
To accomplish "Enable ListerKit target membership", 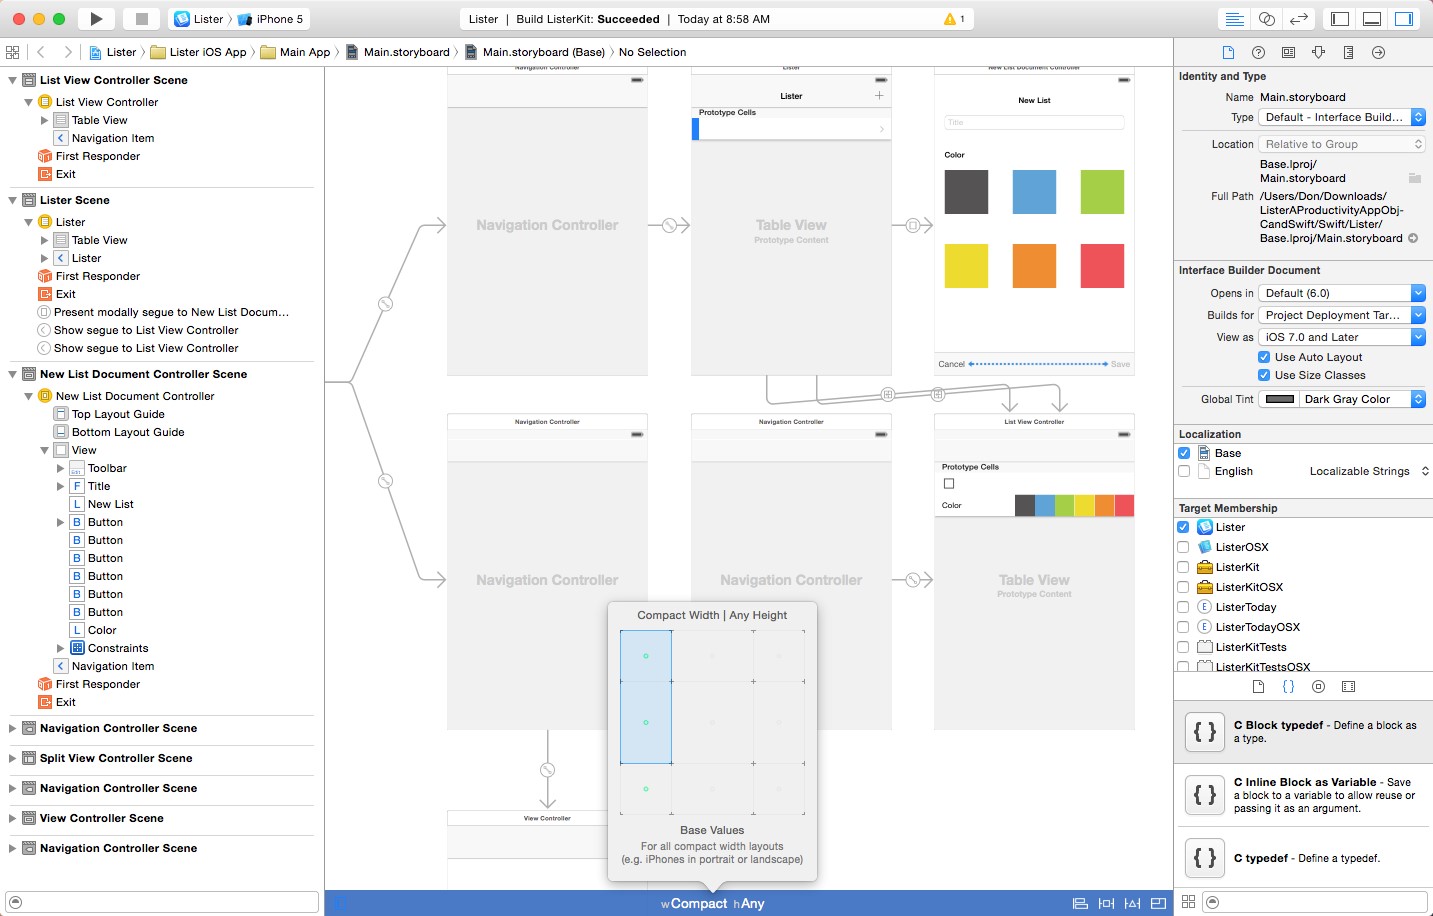I will pos(1183,567).
